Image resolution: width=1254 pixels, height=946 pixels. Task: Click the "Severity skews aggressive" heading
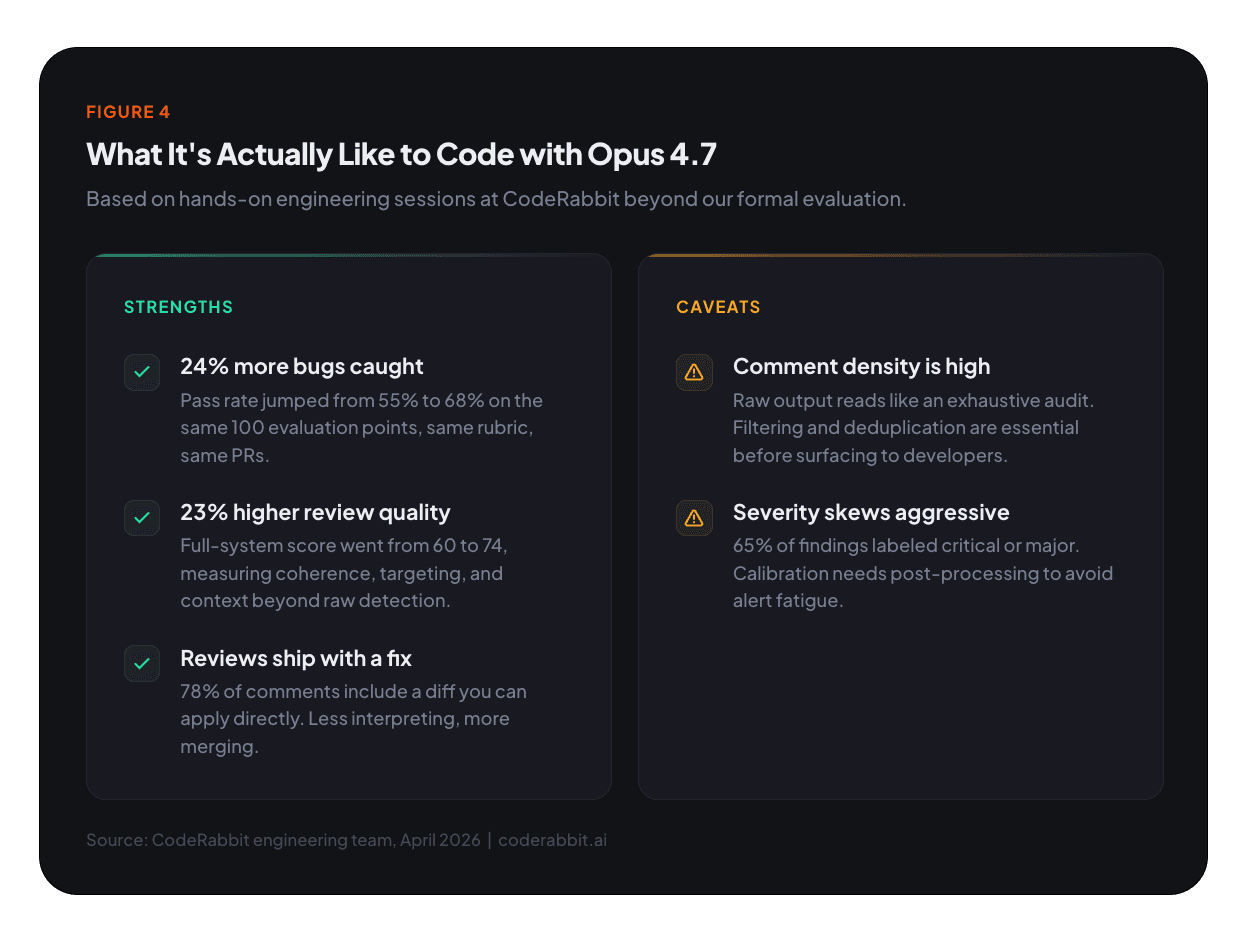point(871,512)
